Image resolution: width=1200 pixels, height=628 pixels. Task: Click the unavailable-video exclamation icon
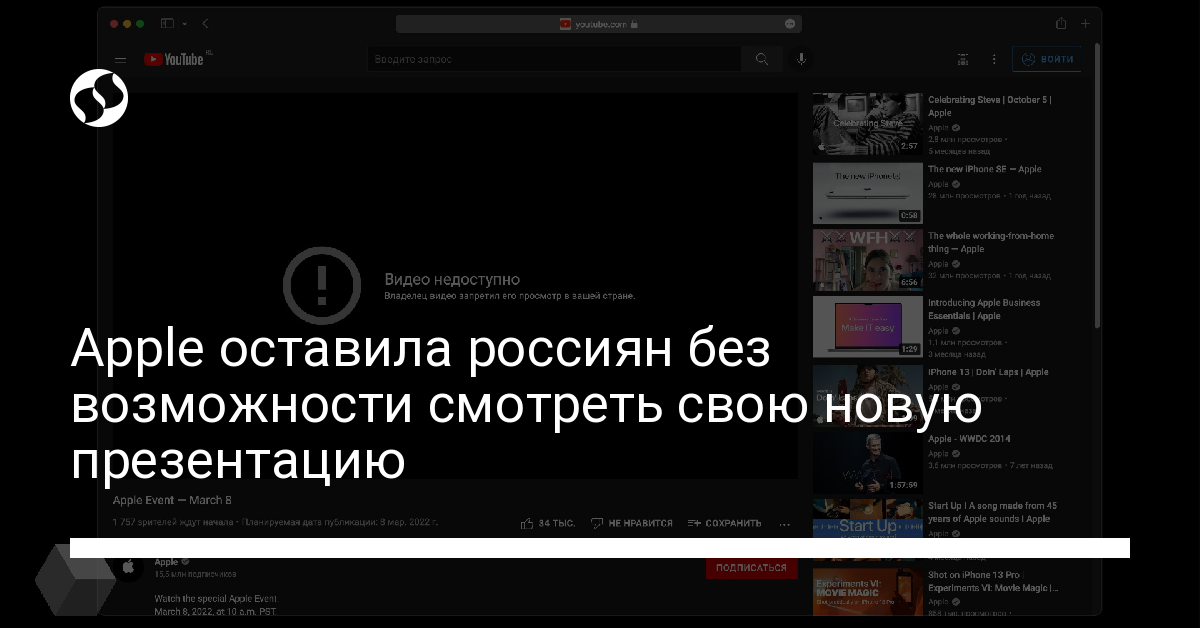click(321, 286)
